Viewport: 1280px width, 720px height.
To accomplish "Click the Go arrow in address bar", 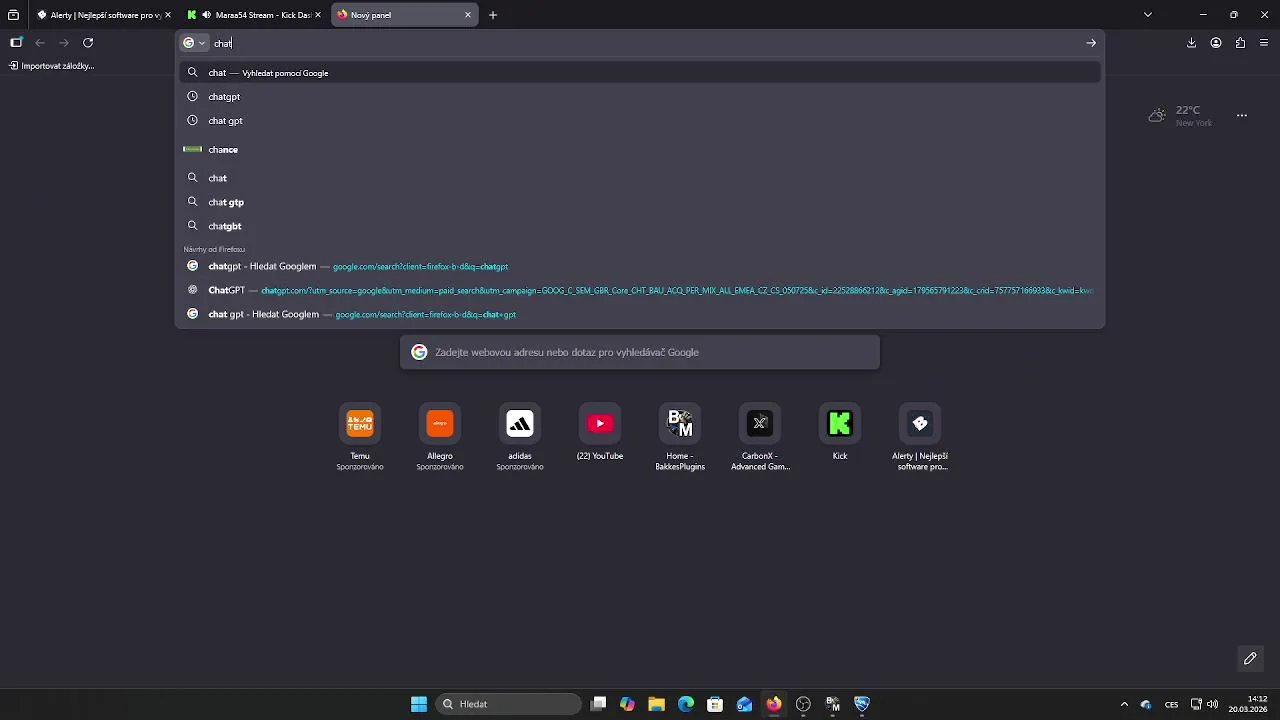I will (x=1091, y=43).
